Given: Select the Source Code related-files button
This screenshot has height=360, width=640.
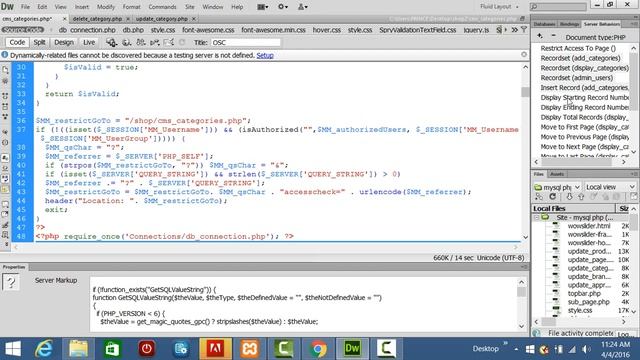Looking at the screenshot, I should click(x=22, y=30).
